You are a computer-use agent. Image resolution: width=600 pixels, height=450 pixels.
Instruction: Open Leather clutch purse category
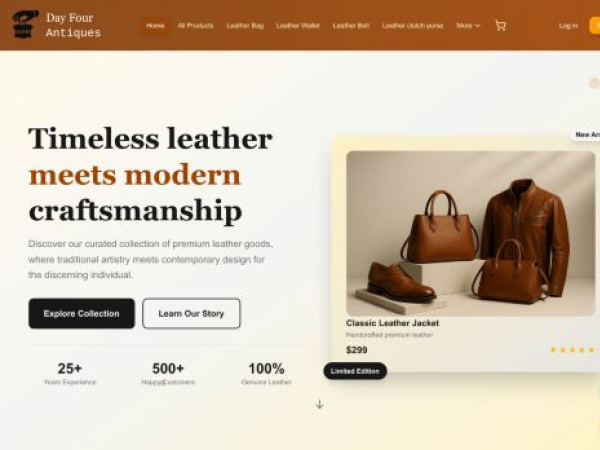tap(412, 26)
